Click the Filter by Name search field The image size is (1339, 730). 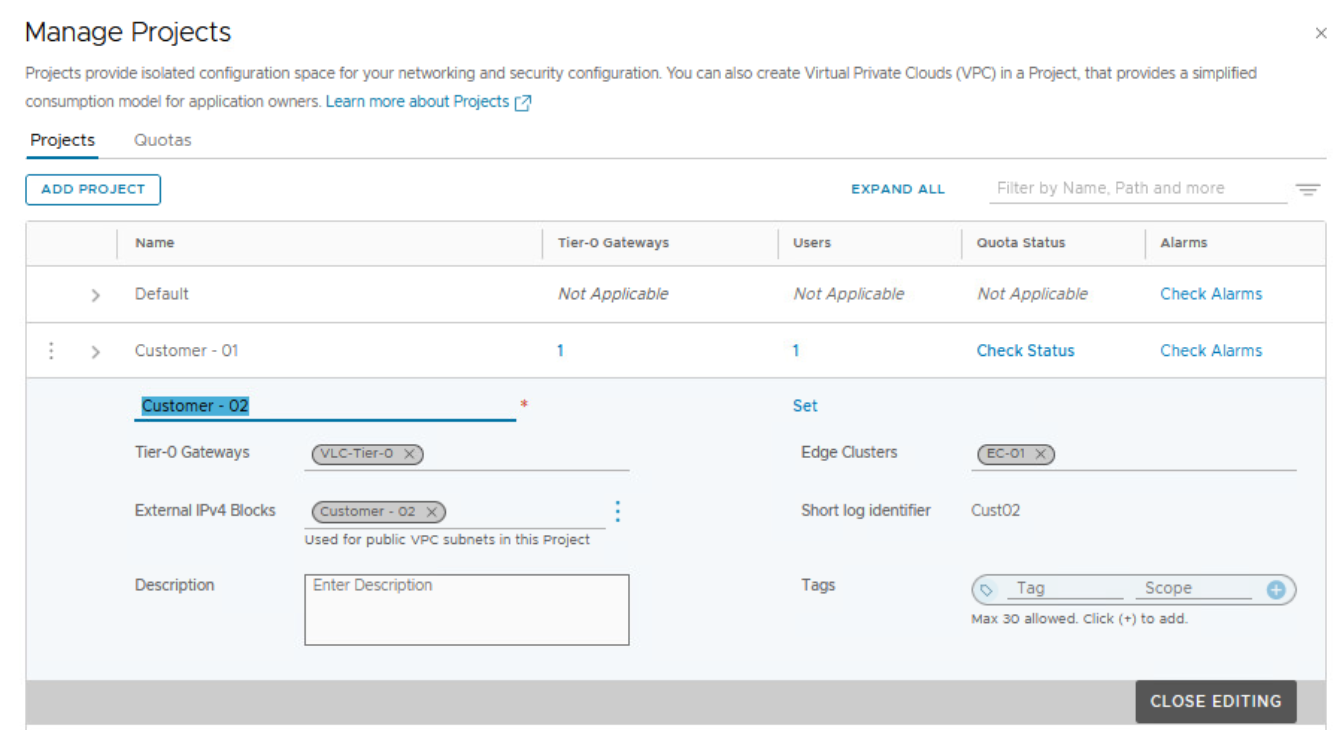(1137, 188)
